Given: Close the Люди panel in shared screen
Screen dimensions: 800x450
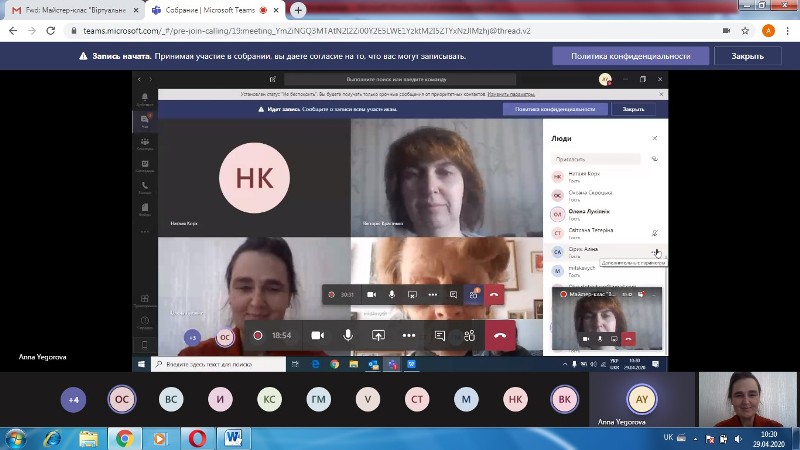Looking at the screenshot, I should pos(655,138).
